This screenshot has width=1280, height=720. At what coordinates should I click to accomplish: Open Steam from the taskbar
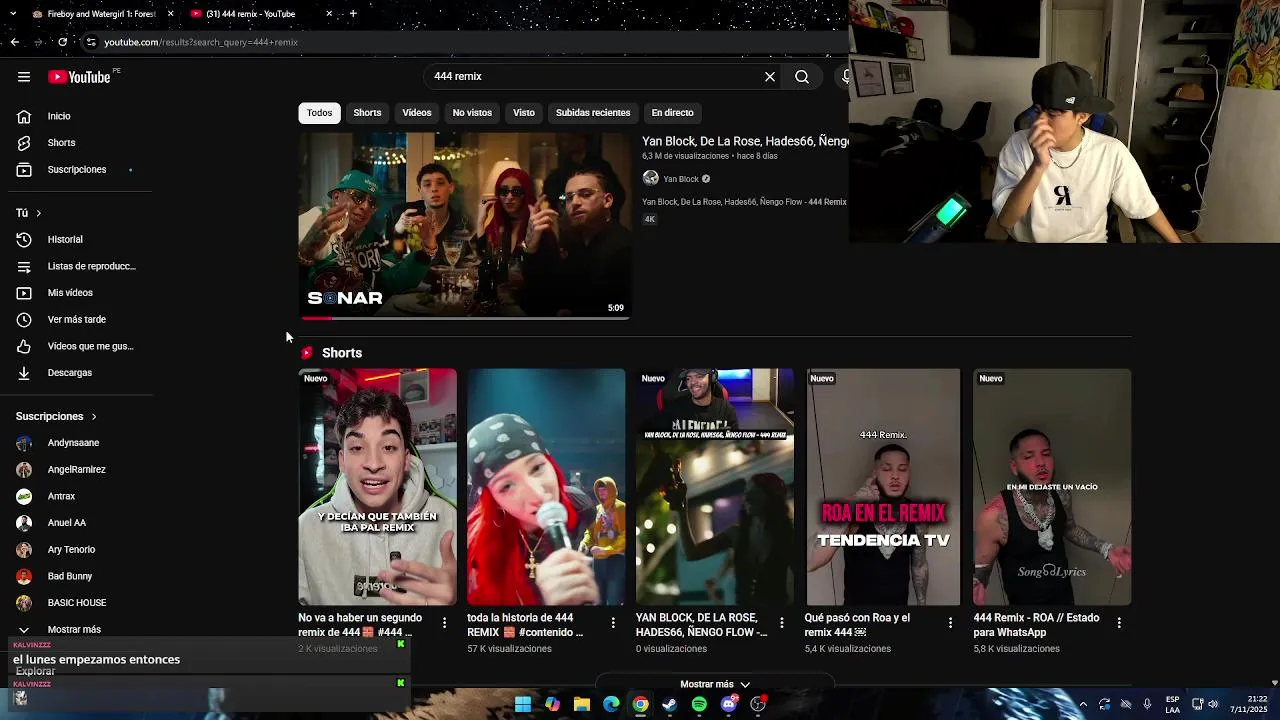pos(669,704)
